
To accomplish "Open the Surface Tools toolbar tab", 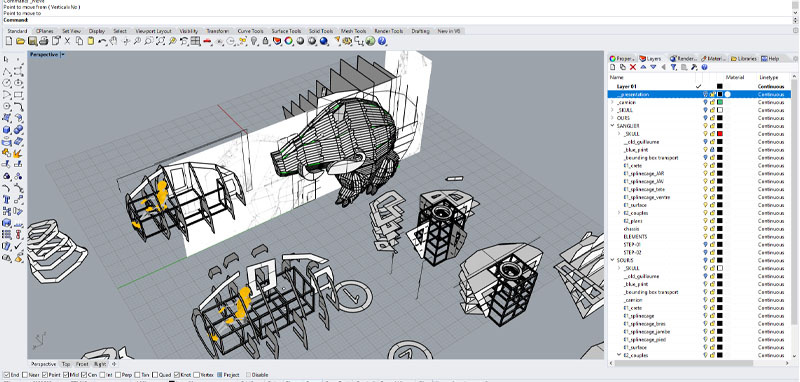I will pos(286,31).
